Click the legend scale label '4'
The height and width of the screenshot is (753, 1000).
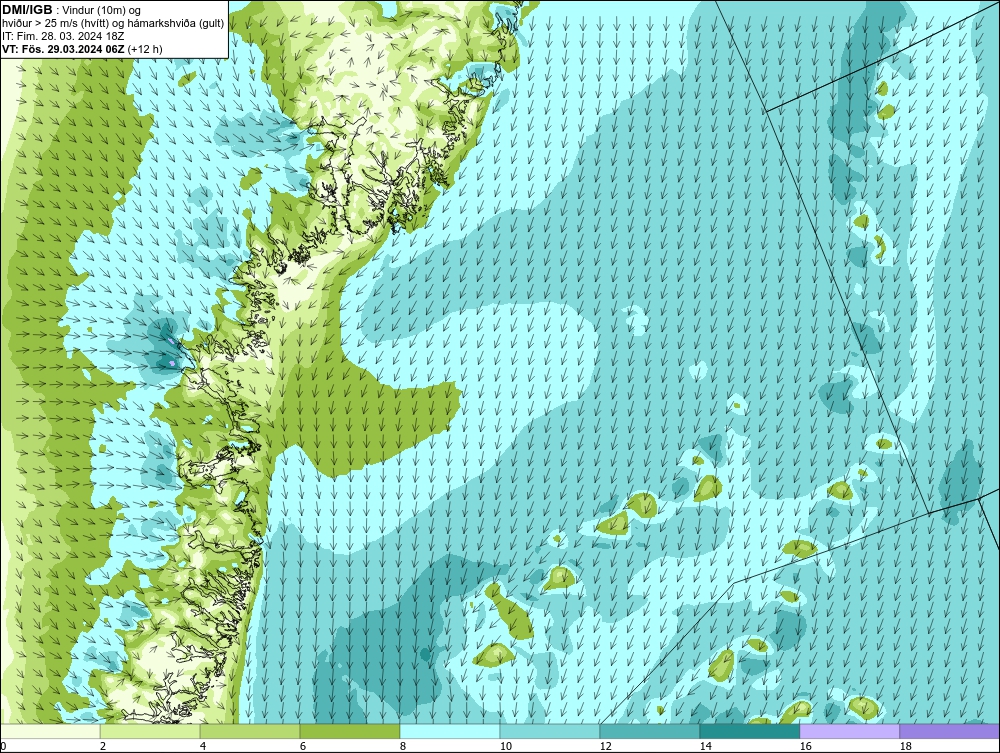203,746
